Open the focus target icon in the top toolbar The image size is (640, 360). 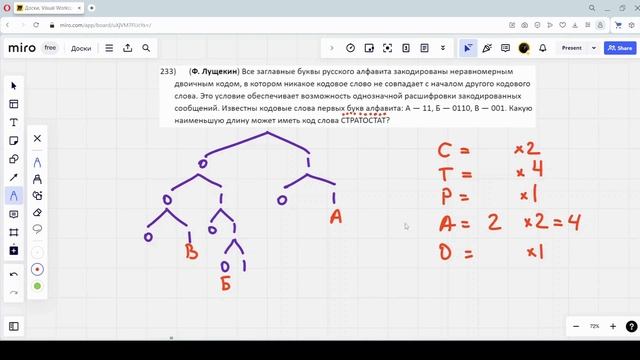(x=387, y=48)
